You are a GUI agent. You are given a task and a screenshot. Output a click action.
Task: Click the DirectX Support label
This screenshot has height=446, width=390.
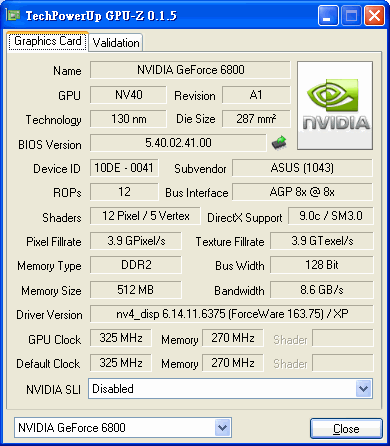pos(245,218)
